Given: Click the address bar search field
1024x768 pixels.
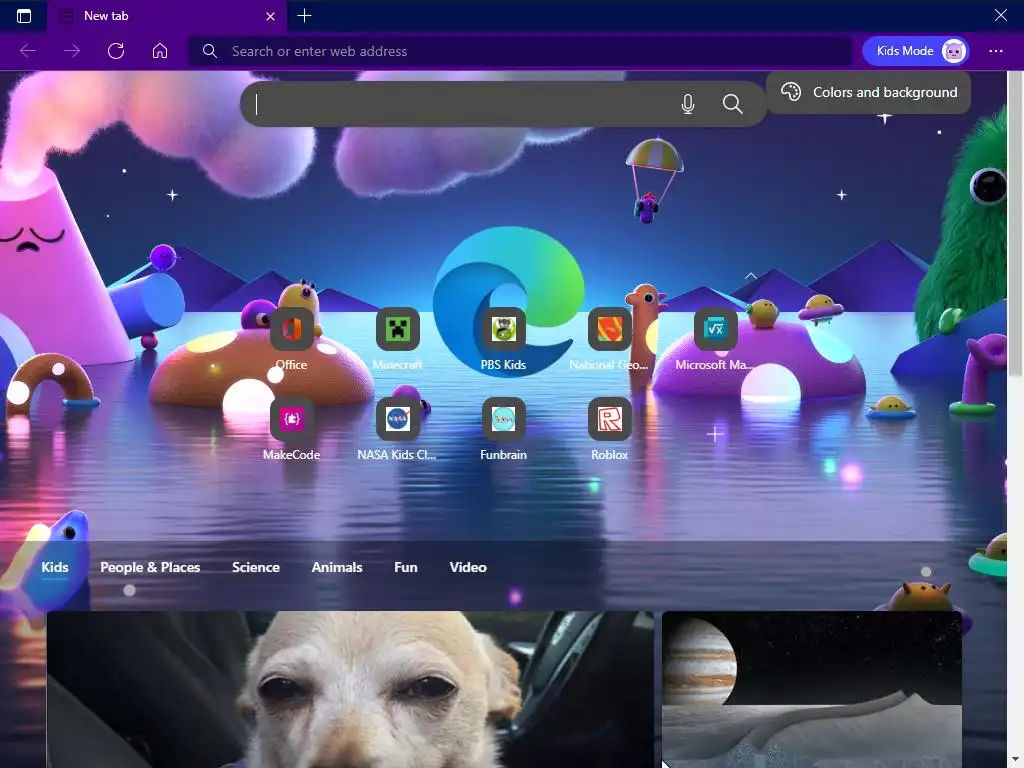Looking at the screenshot, I should click(x=520, y=51).
